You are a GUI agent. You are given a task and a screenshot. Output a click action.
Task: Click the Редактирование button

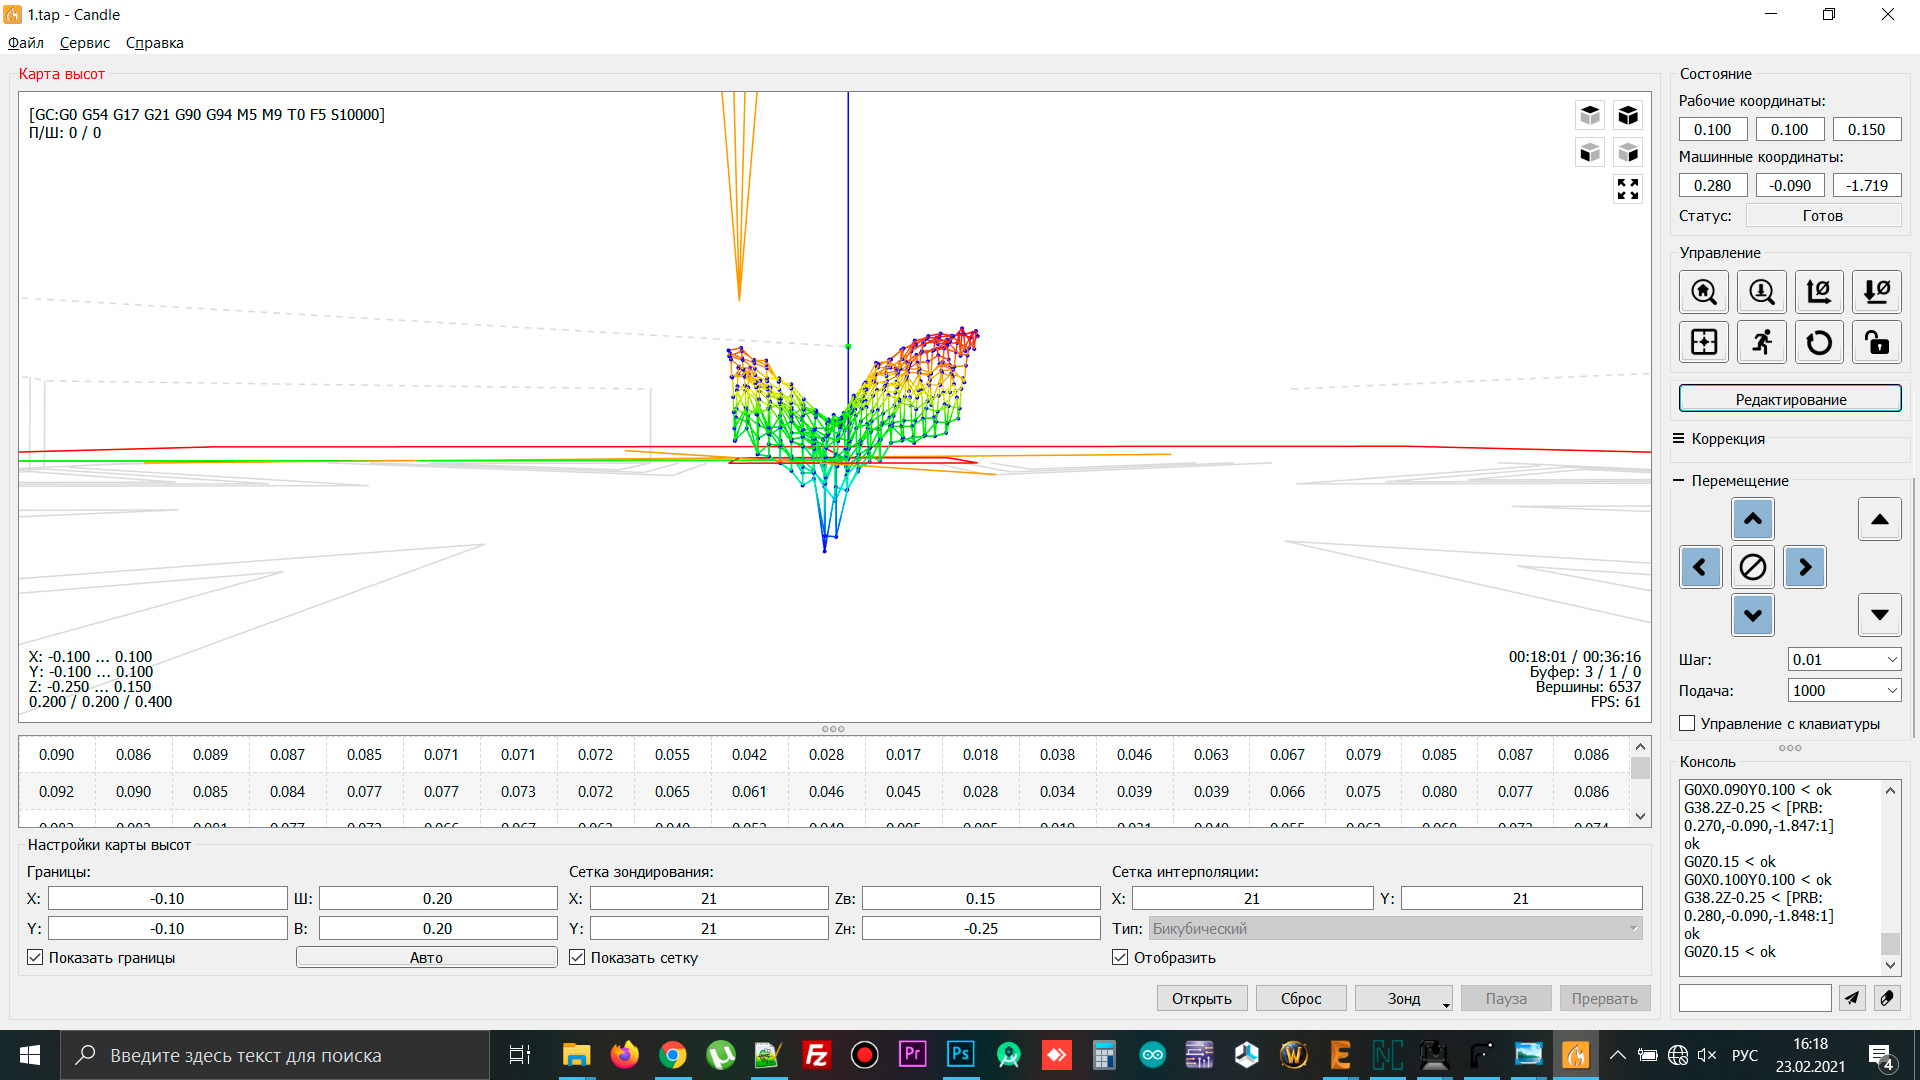(1790, 399)
